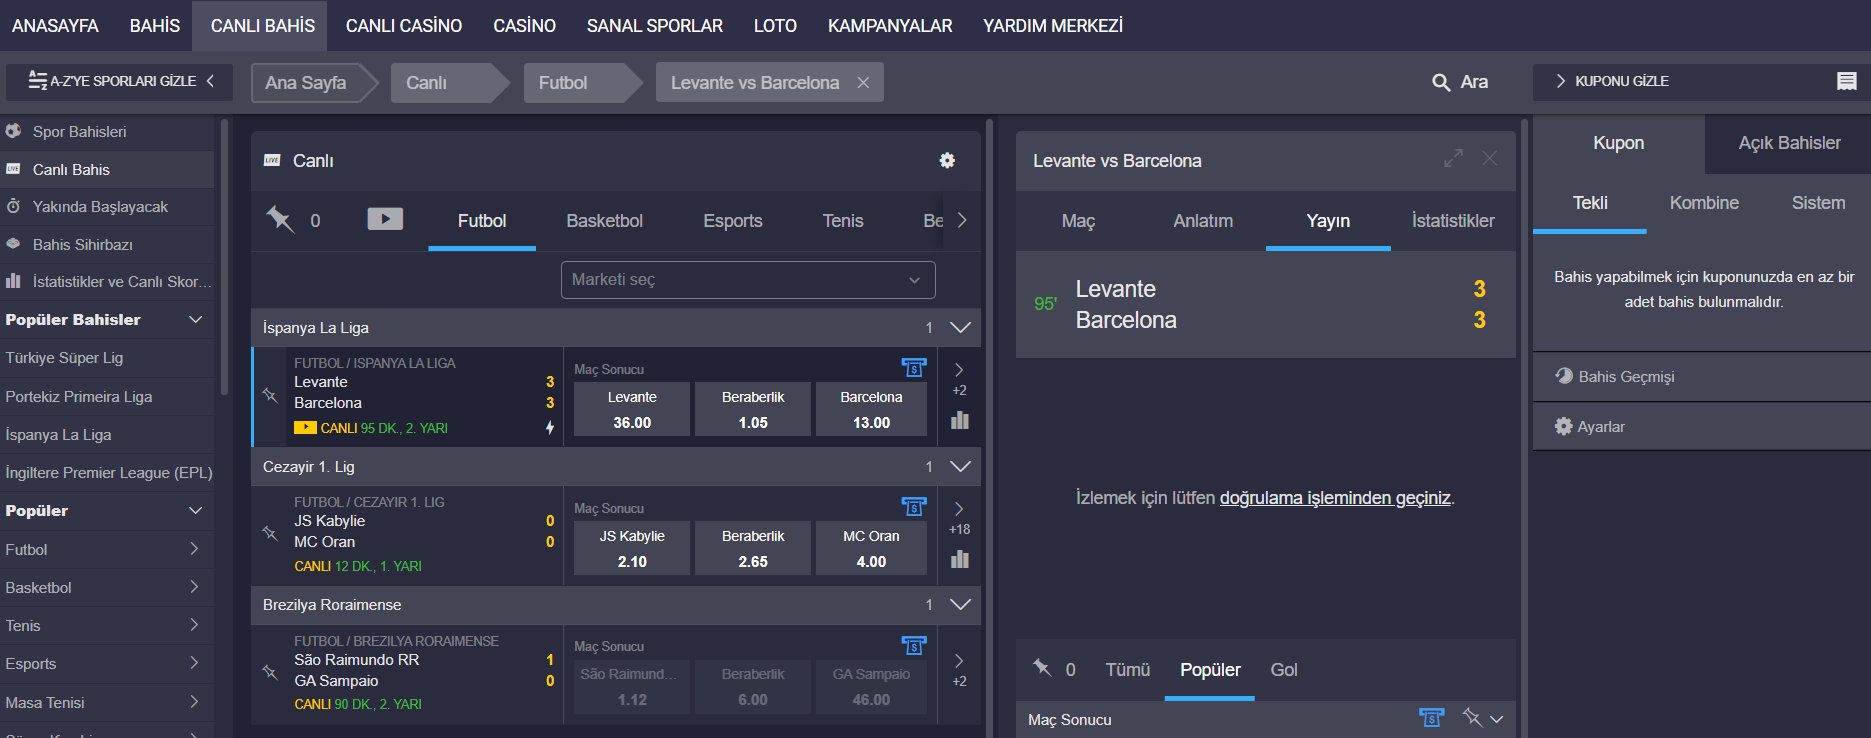Image resolution: width=1871 pixels, height=738 pixels.
Task: Collapse the Brezilya Roraimense group
Action: 960,604
